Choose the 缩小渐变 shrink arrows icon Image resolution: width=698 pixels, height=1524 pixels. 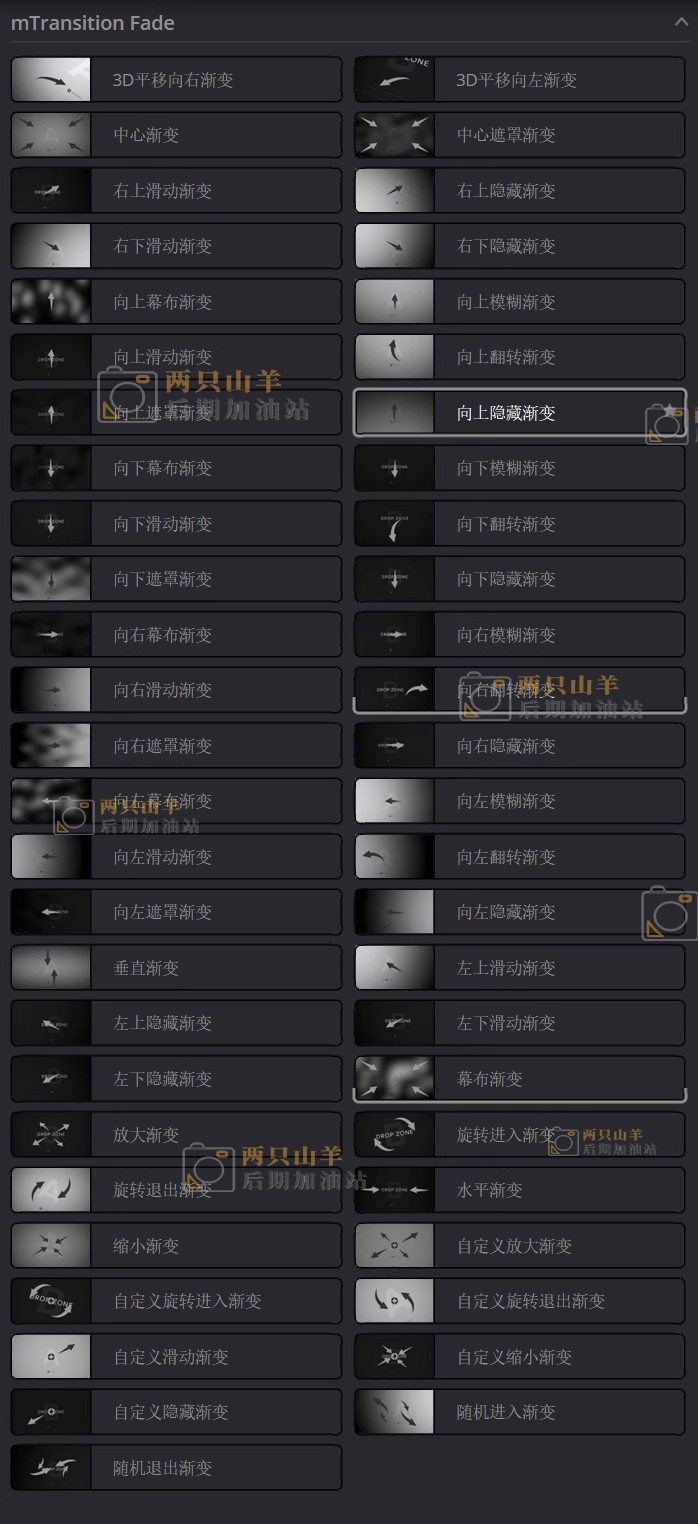[51, 1246]
